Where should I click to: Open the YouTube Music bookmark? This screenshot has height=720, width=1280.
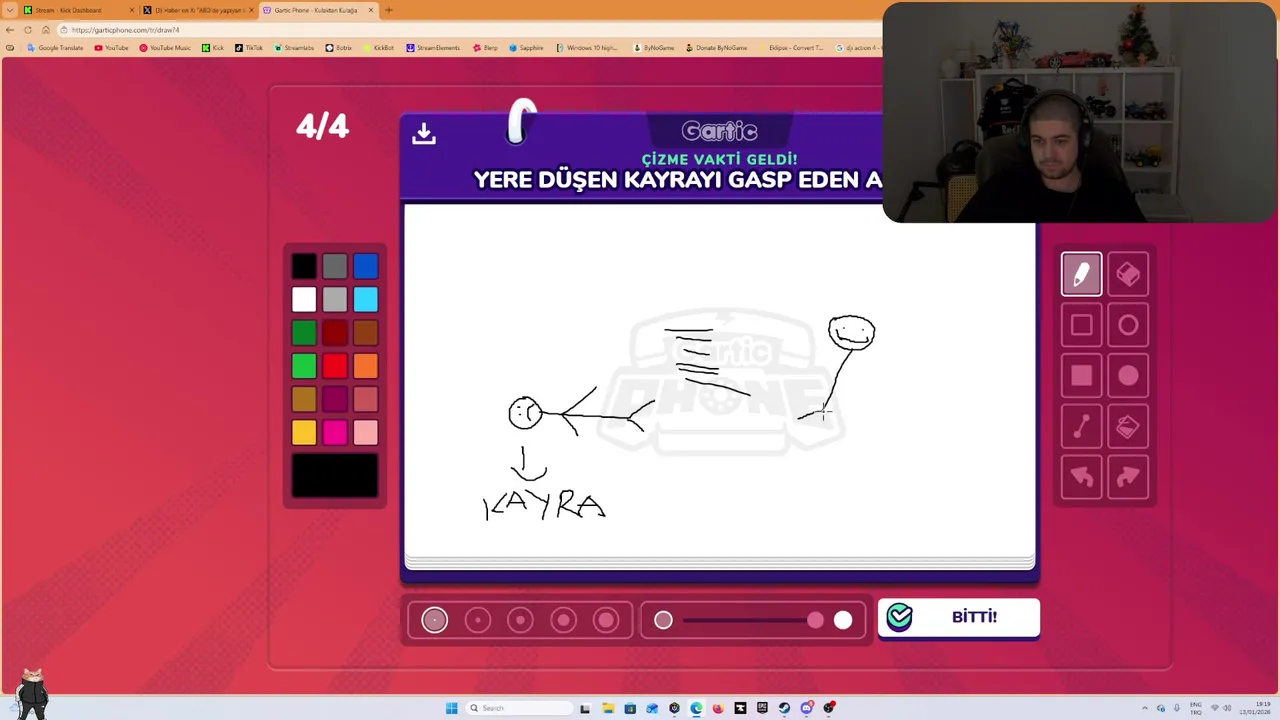click(x=165, y=48)
